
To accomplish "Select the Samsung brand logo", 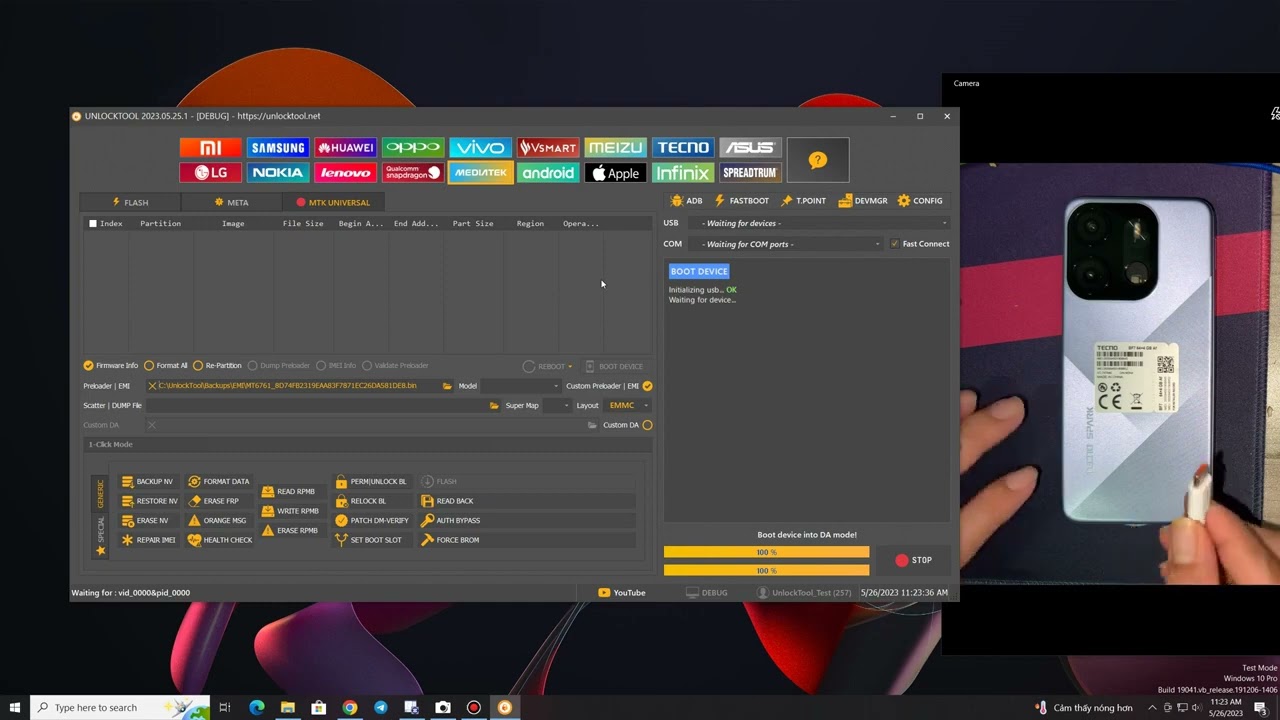I will click(278, 148).
